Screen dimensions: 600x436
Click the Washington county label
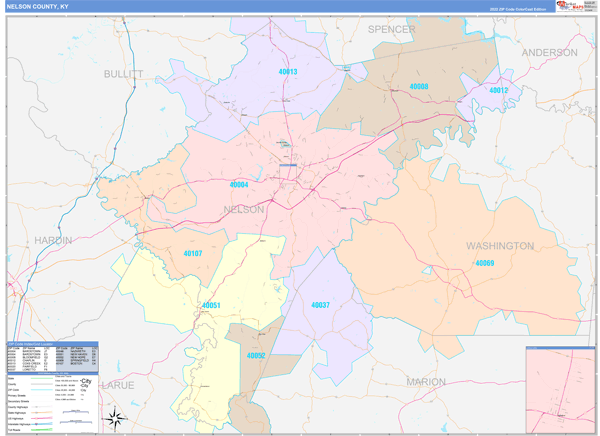(x=500, y=245)
